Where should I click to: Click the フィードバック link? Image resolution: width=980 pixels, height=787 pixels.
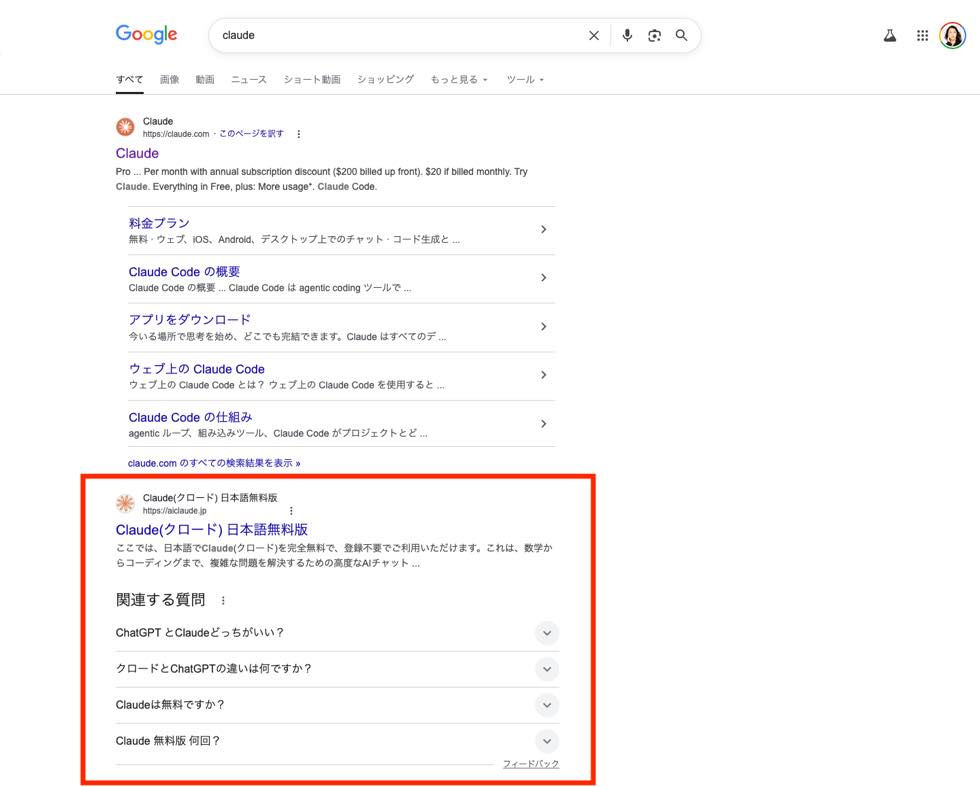pos(531,764)
